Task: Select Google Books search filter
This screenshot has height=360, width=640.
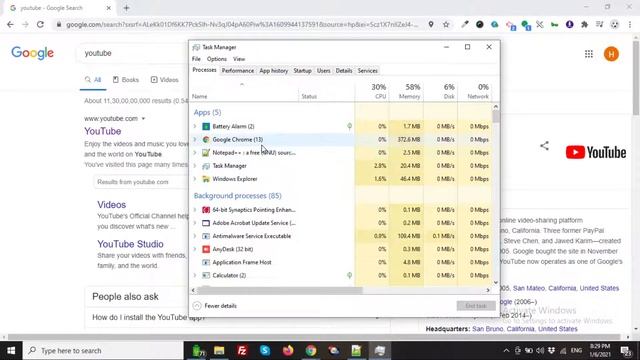Action: (126, 80)
